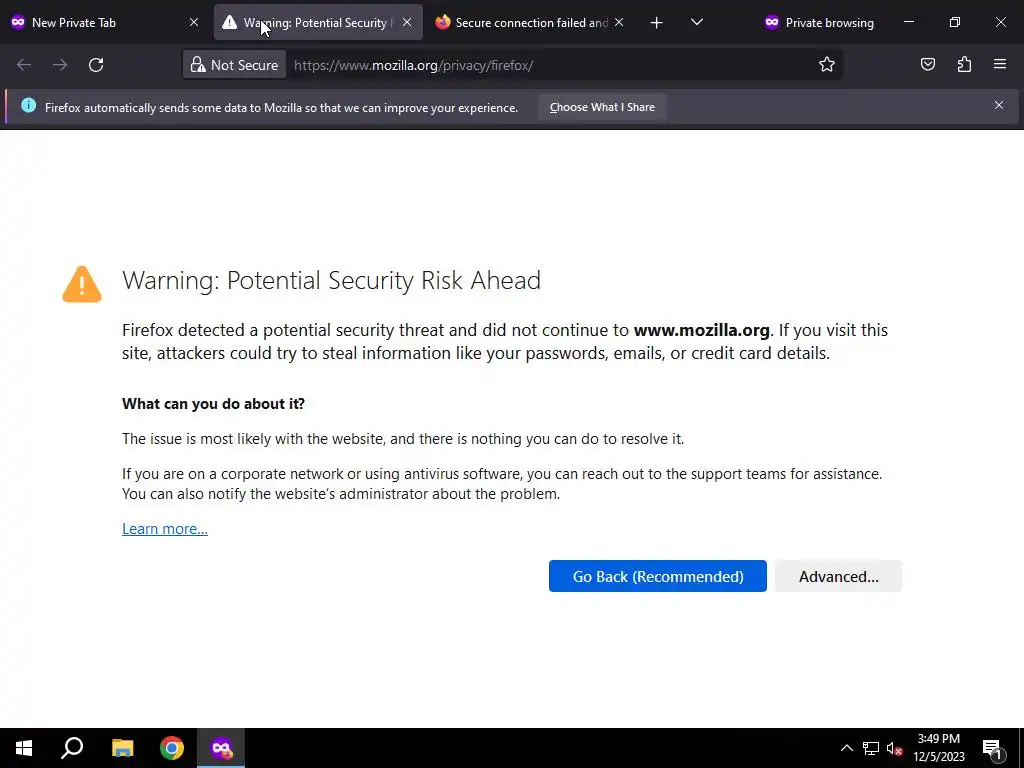This screenshot has height=768, width=1024.
Task: Close the New Private Tab
Action: (x=194, y=23)
